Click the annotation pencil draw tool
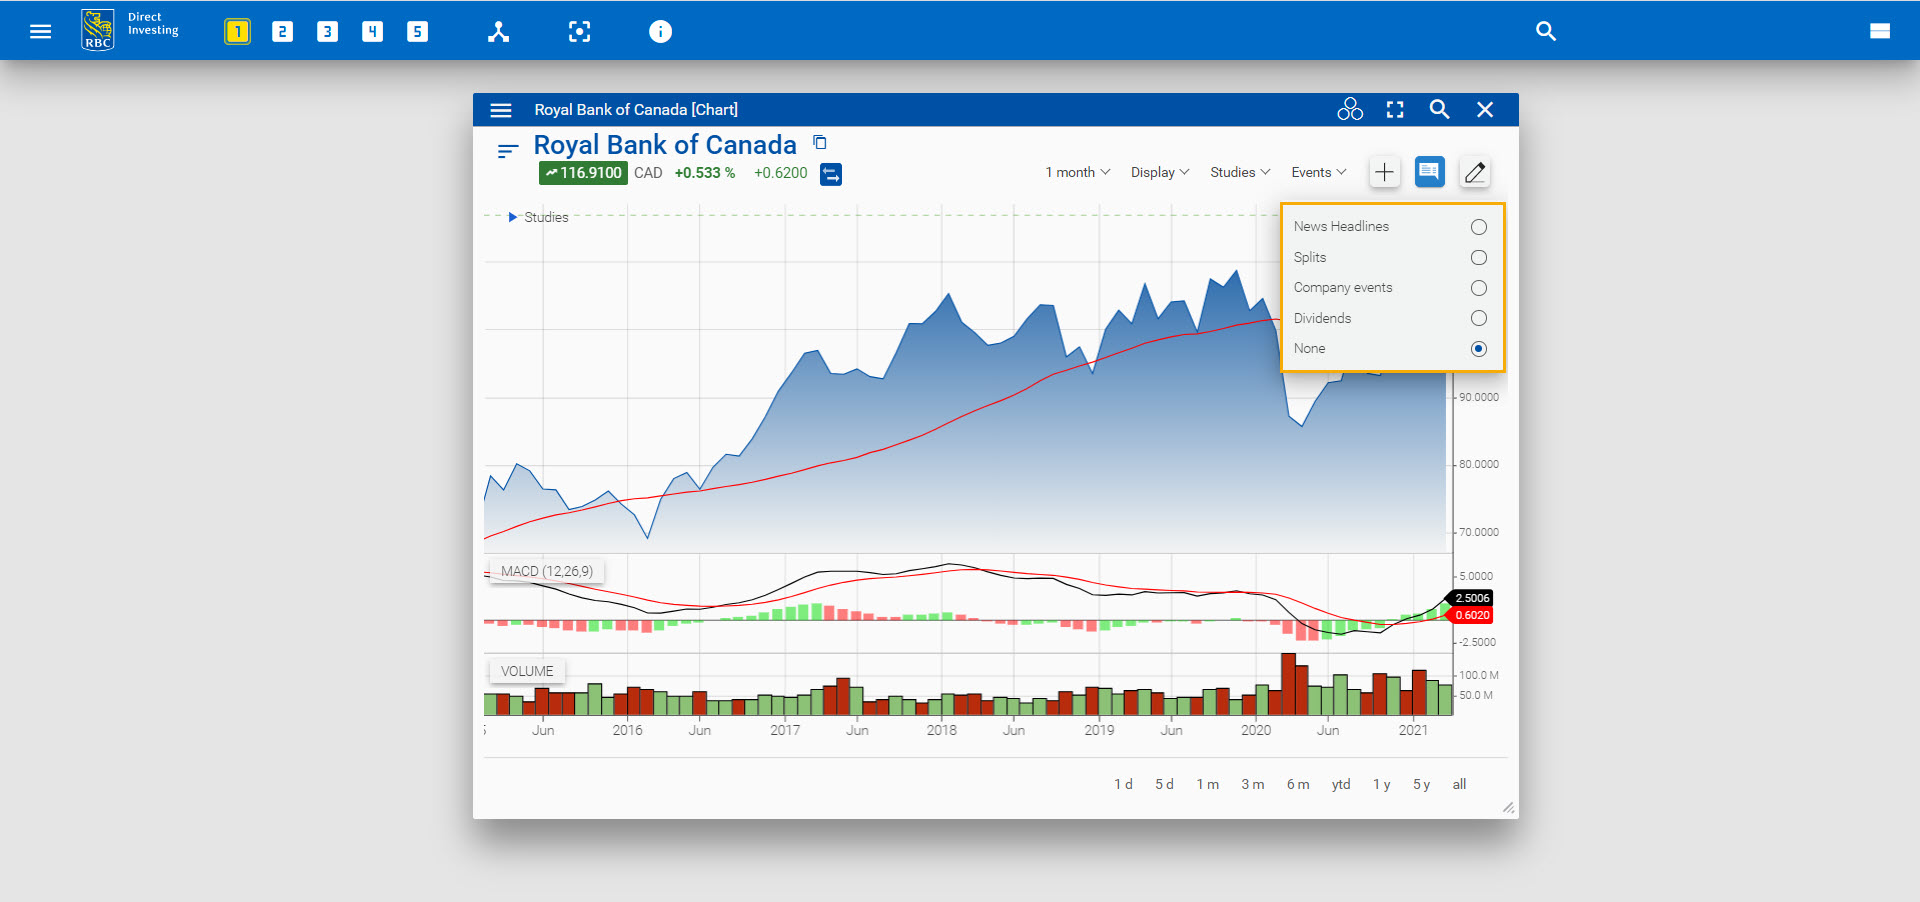1920x902 pixels. tap(1474, 173)
